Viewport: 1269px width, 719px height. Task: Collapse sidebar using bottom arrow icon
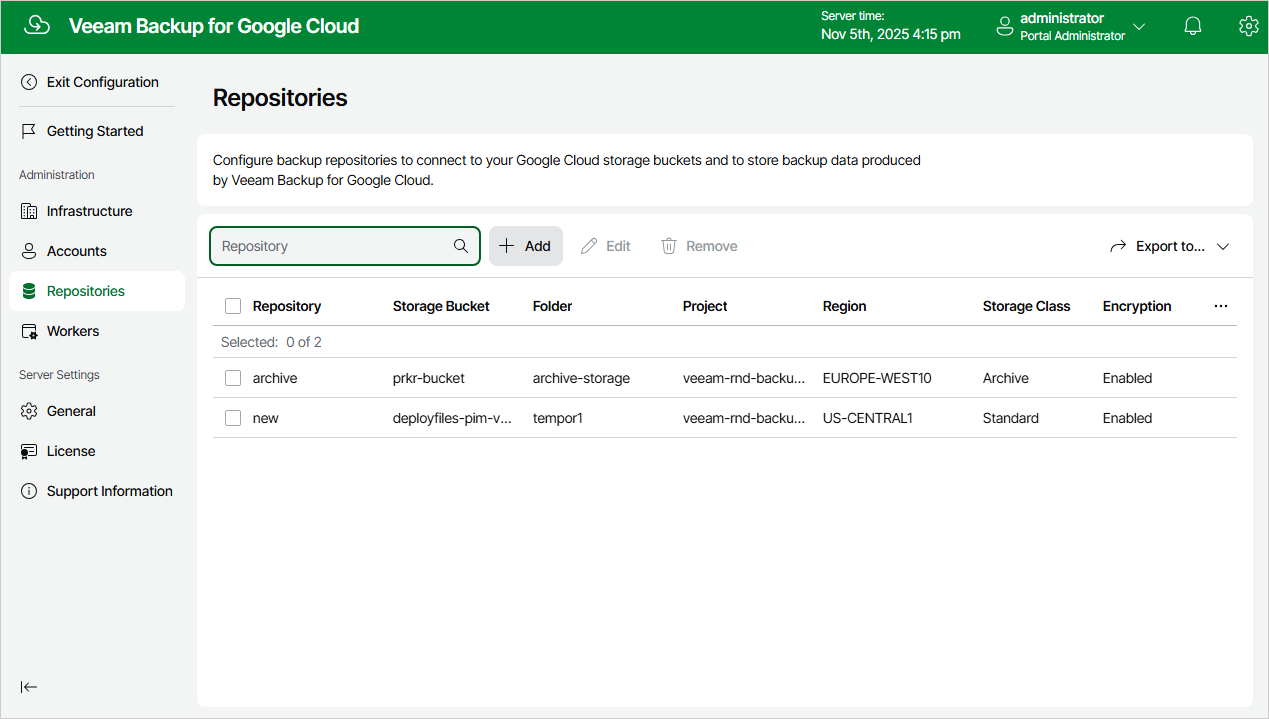tap(29, 687)
